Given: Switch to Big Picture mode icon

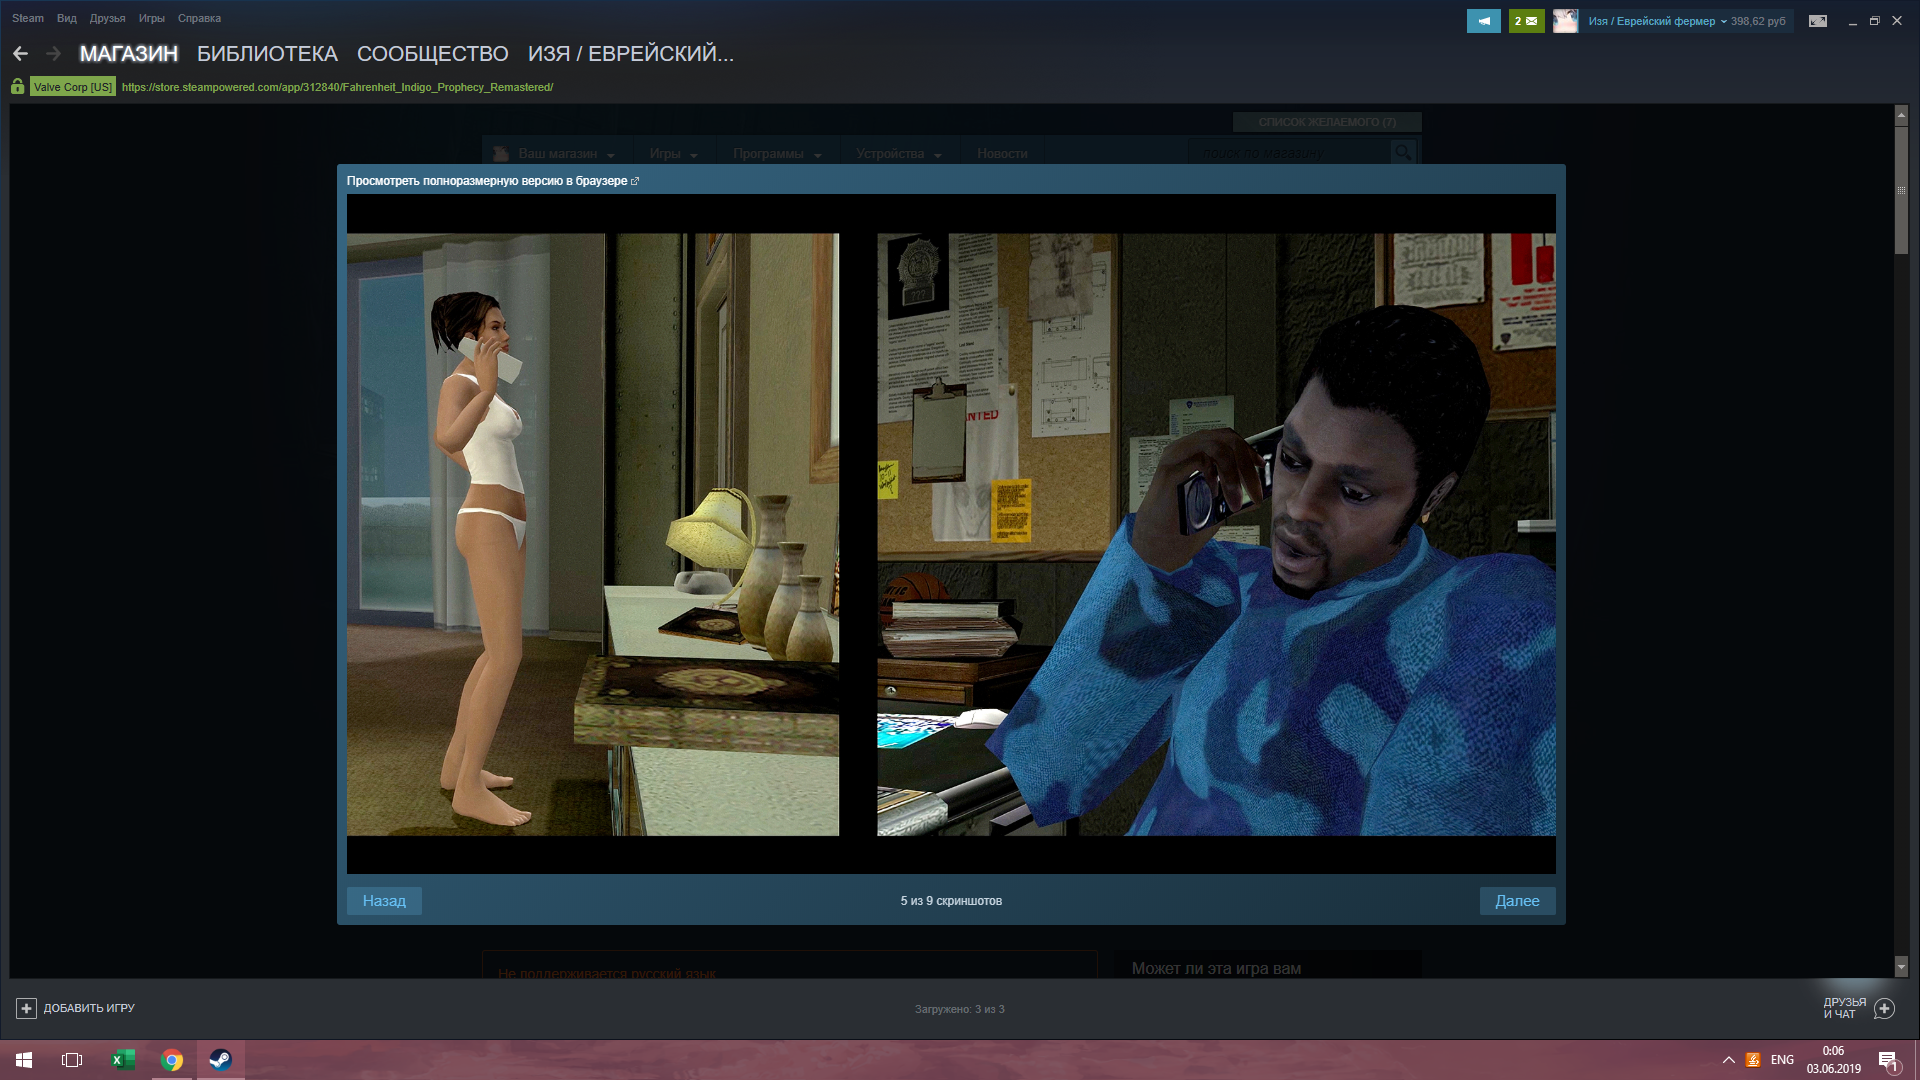Looking at the screenshot, I should click(x=1818, y=21).
